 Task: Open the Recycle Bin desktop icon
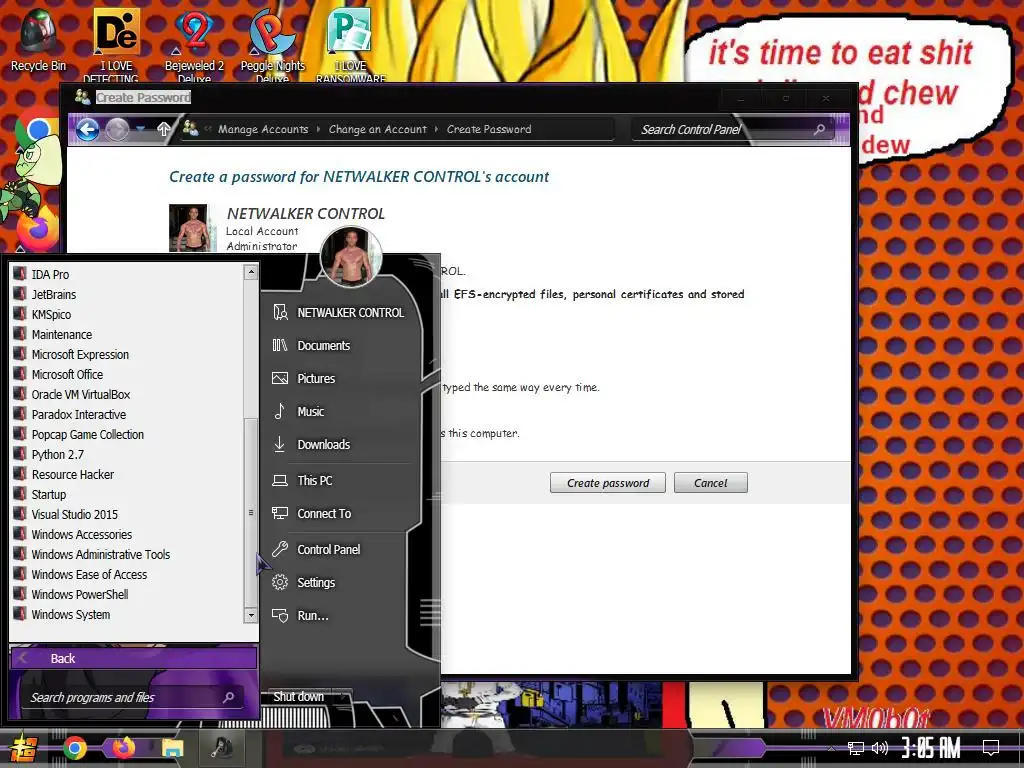click(x=38, y=39)
